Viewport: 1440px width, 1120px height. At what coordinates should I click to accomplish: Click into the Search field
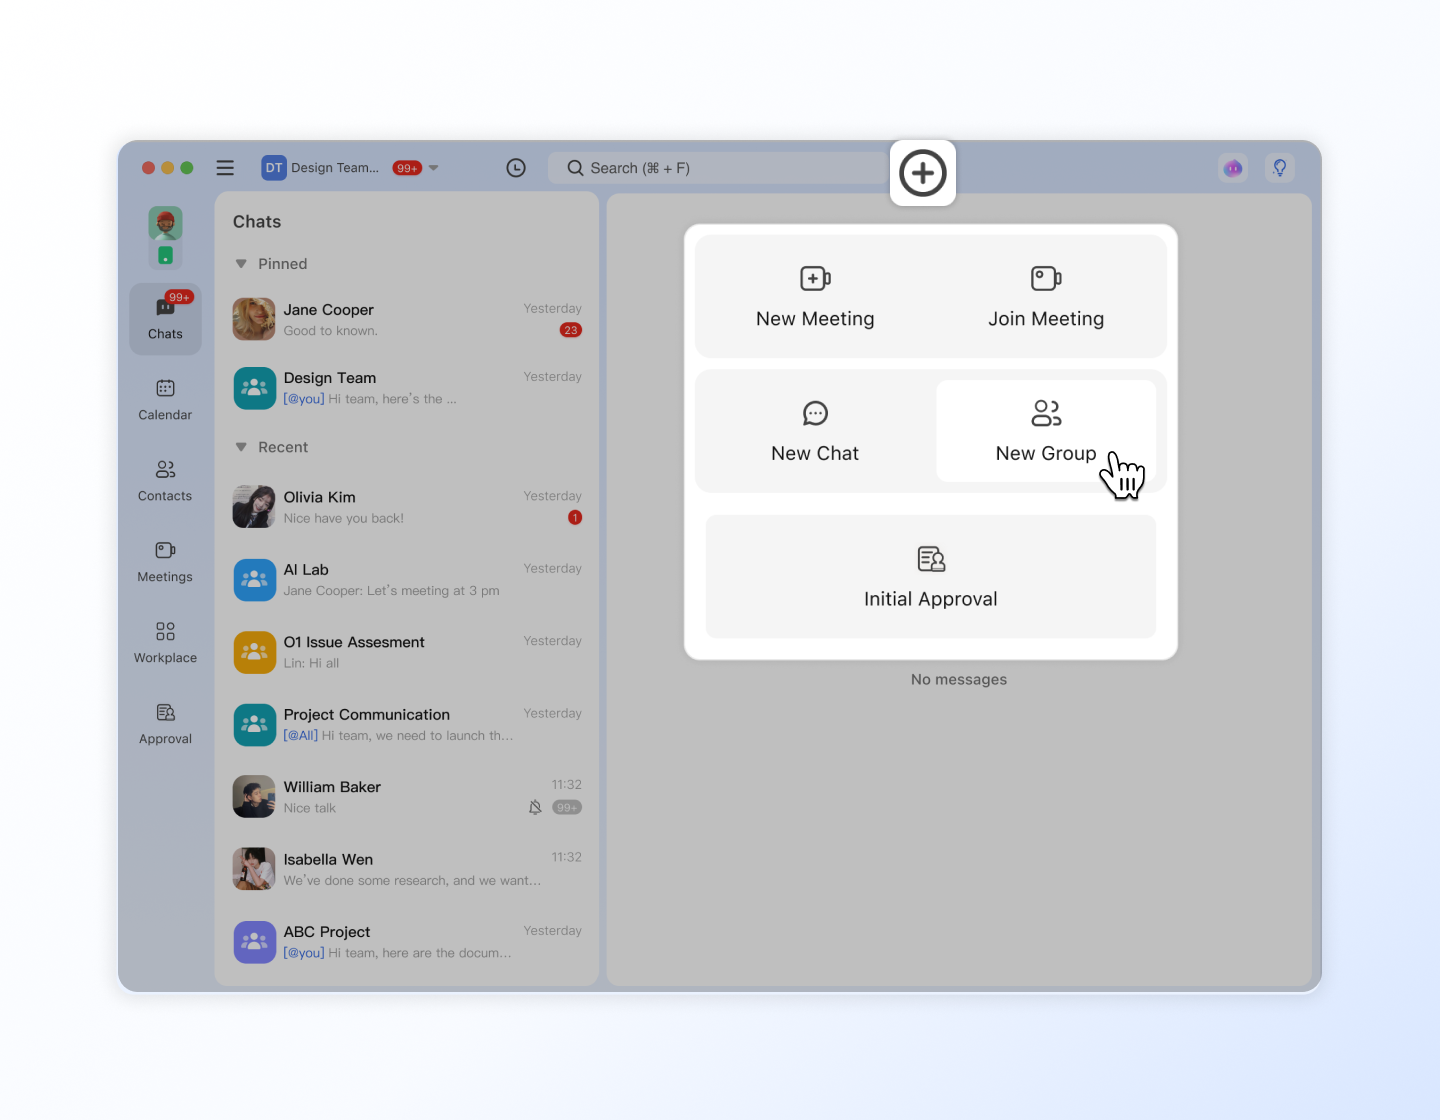720,168
